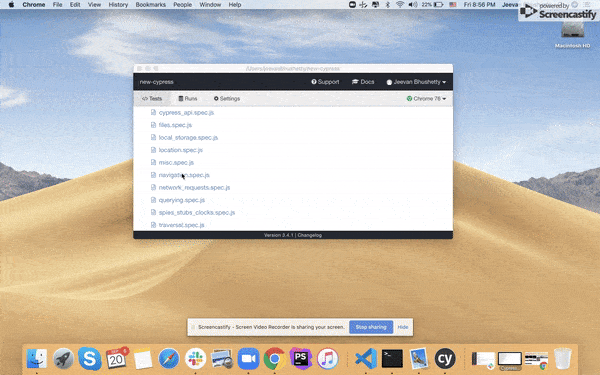Image resolution: width=600 pixels, height=375 pixels.
Task: Open the File menu
Action: 57,5
